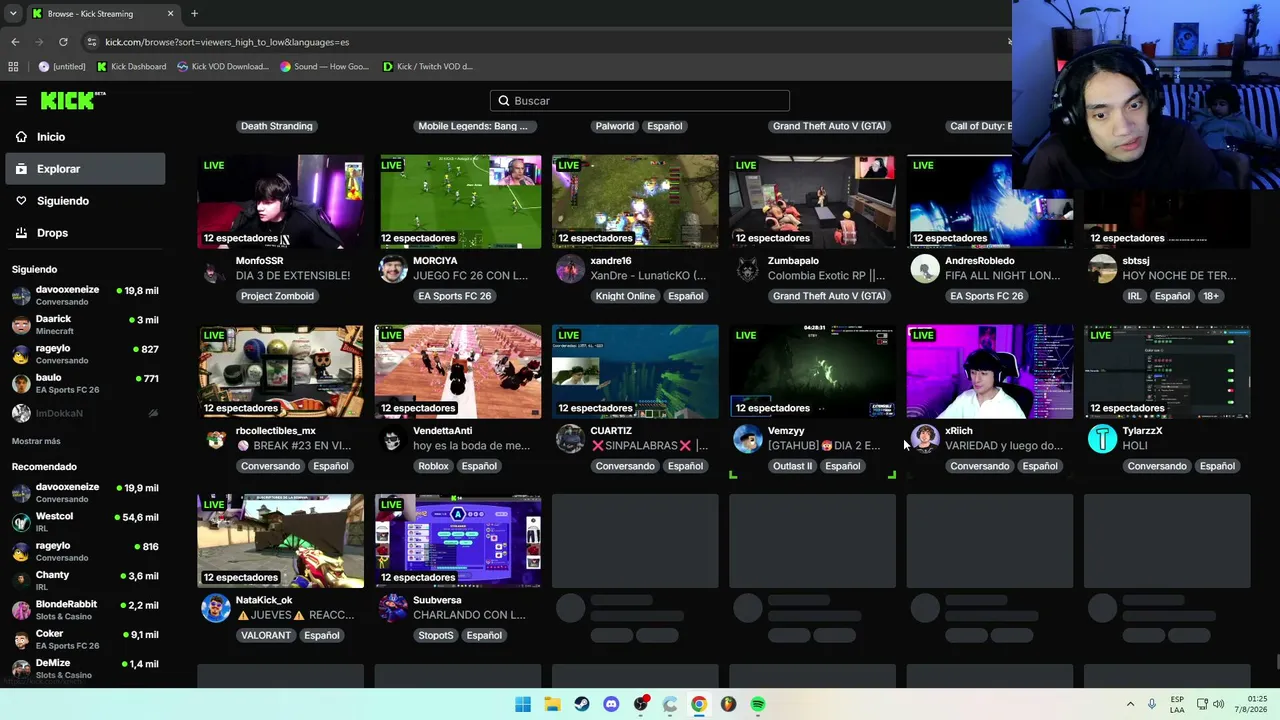Open MORCIYA's channel avatar

click(393, 270)
